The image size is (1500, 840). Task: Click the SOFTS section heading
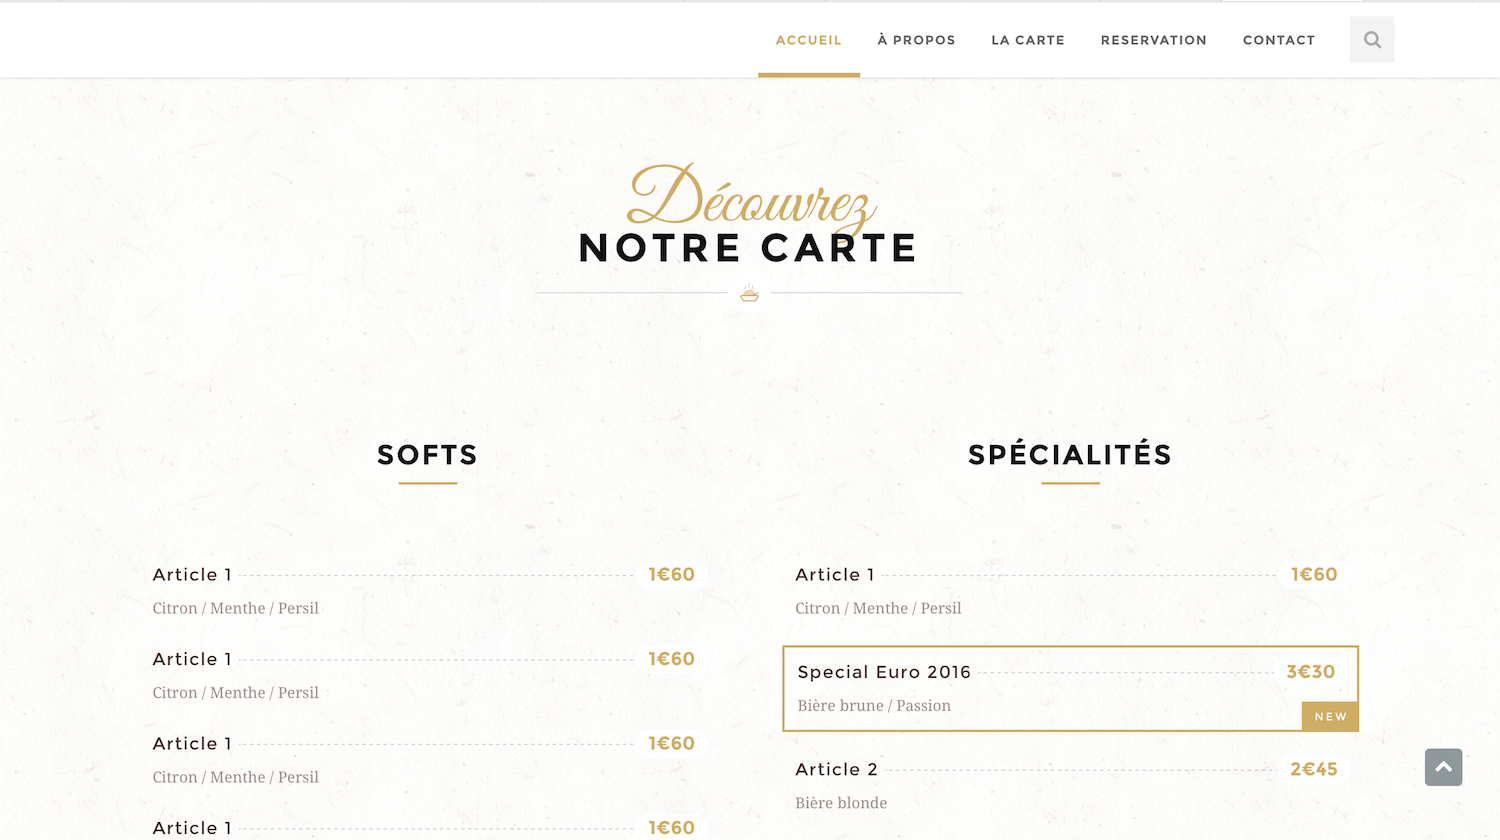coord(427,455)
